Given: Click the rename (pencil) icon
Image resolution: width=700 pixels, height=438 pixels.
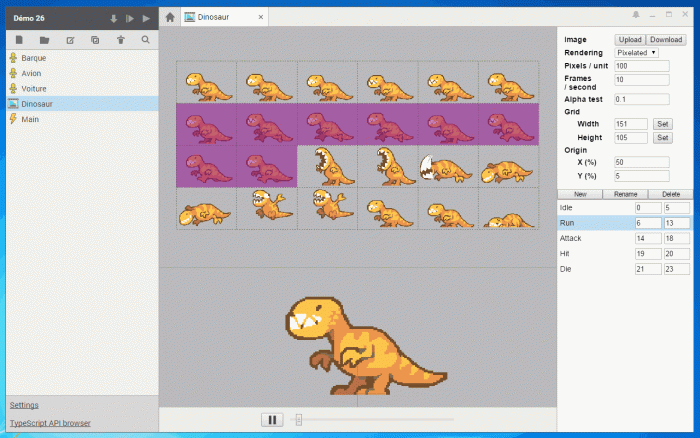Looking at the screenshot, I should coord(70,40).
